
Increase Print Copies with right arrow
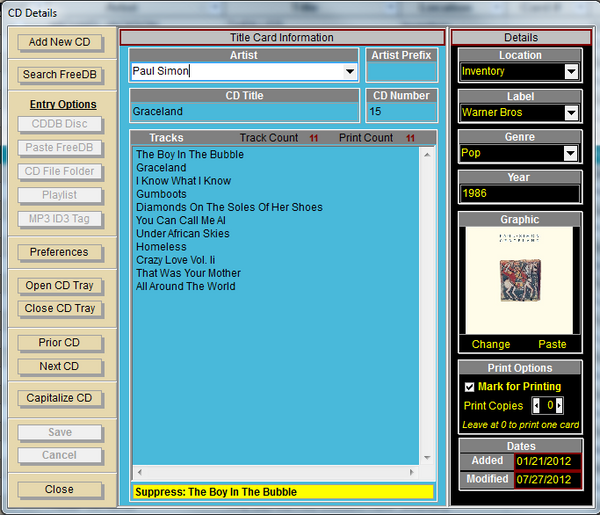[x=559, y=406]
